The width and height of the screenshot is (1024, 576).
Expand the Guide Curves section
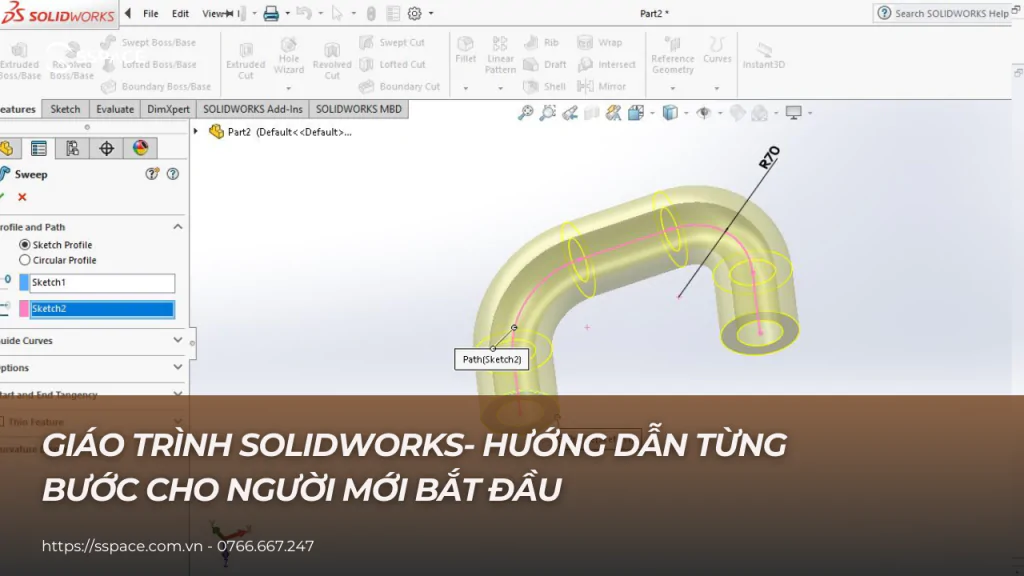(x=178, y=340)
